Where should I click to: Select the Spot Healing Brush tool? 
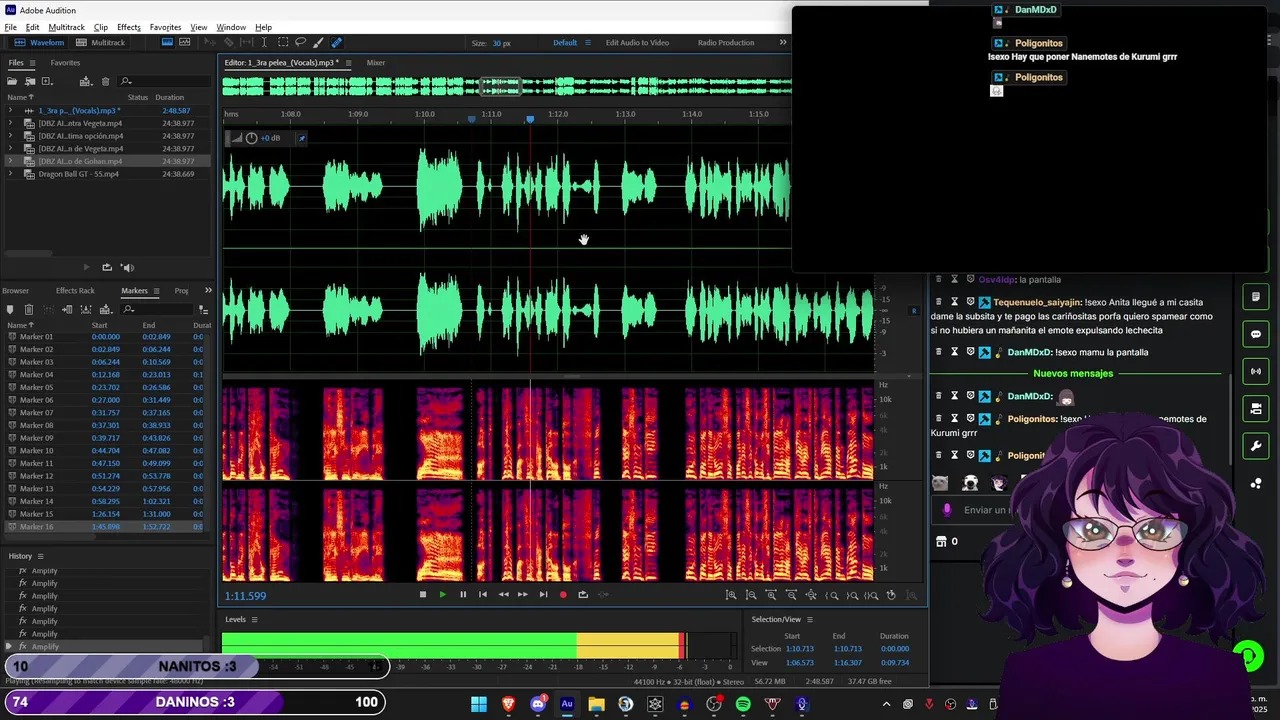click(x=336, y=42)
